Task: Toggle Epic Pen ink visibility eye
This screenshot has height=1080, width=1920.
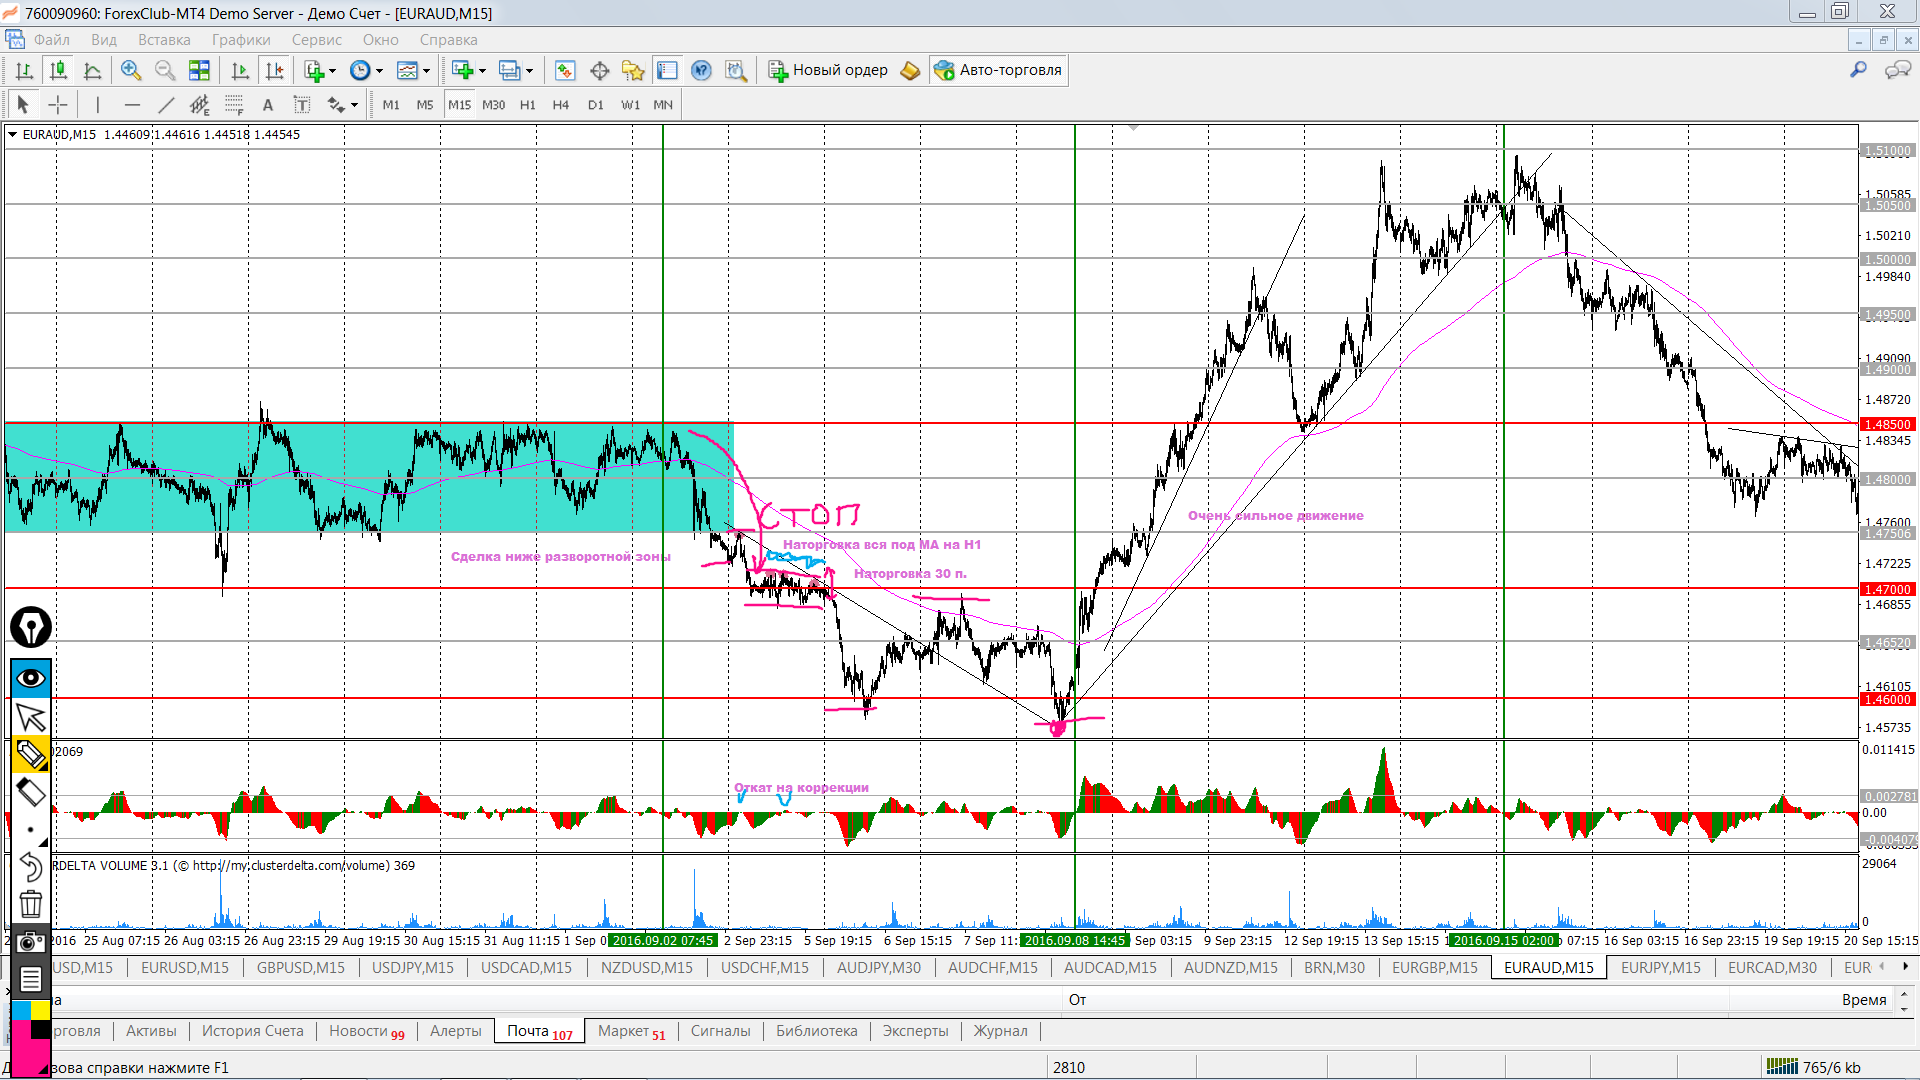Action: click(31, 678)
